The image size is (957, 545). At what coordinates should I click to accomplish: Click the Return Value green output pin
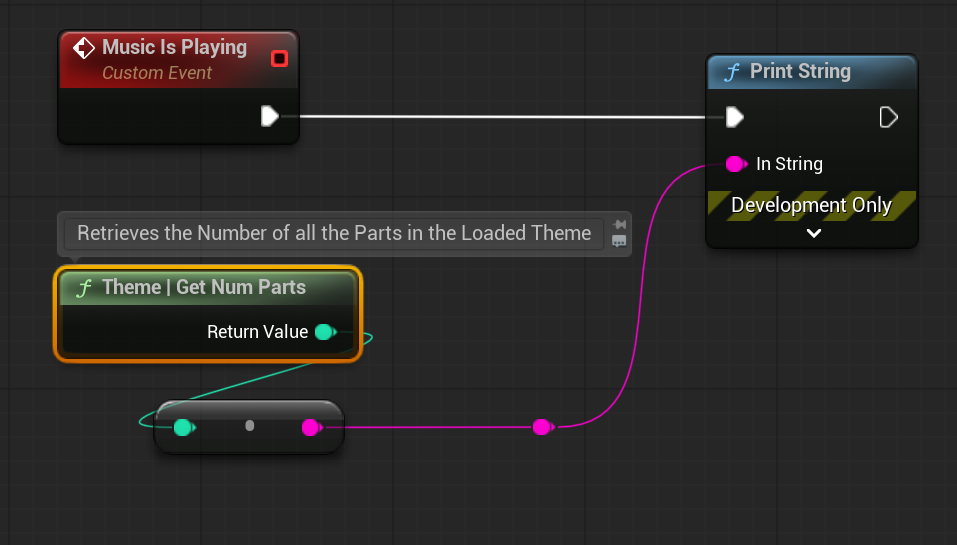[324, 332]
